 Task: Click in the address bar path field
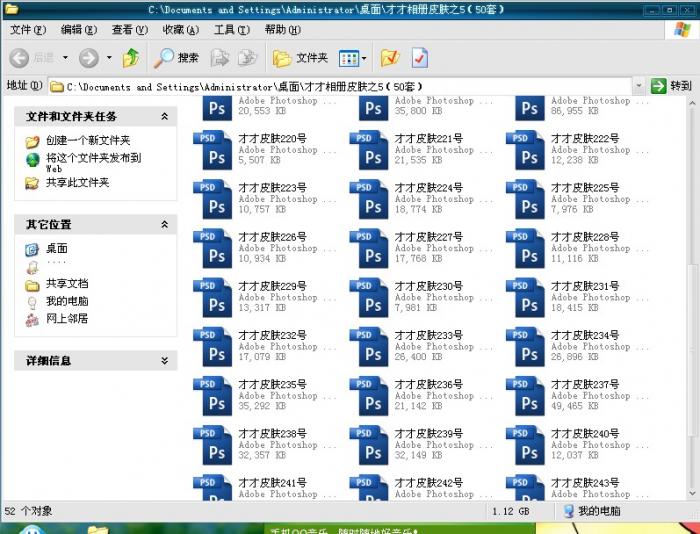[x=339, y=86]
